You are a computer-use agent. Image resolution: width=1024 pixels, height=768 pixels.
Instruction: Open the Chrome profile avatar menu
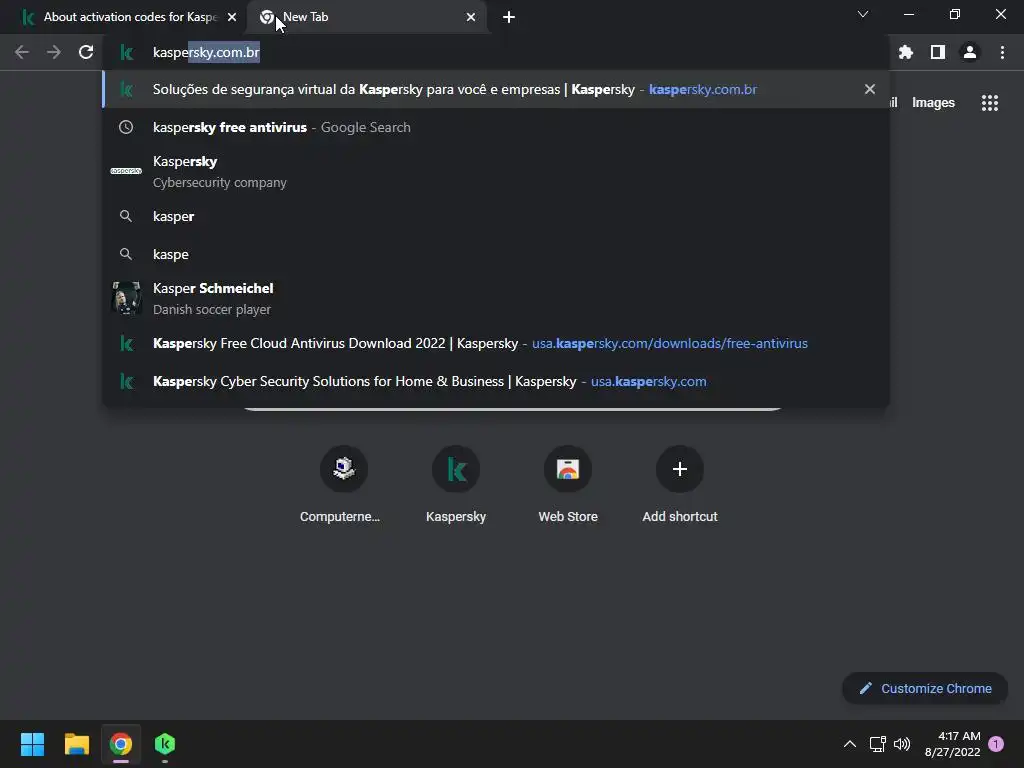[970, 52]
